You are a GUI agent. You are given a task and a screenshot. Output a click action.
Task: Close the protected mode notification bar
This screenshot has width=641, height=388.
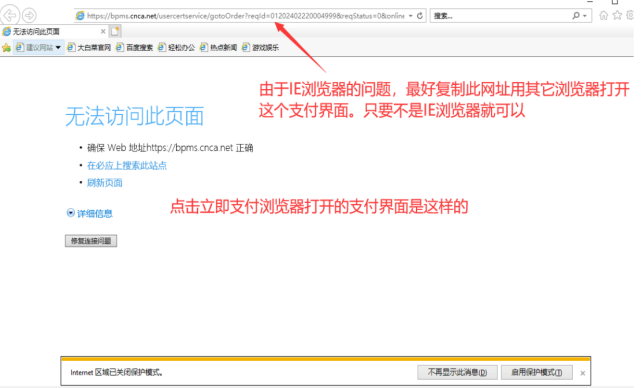583,373
